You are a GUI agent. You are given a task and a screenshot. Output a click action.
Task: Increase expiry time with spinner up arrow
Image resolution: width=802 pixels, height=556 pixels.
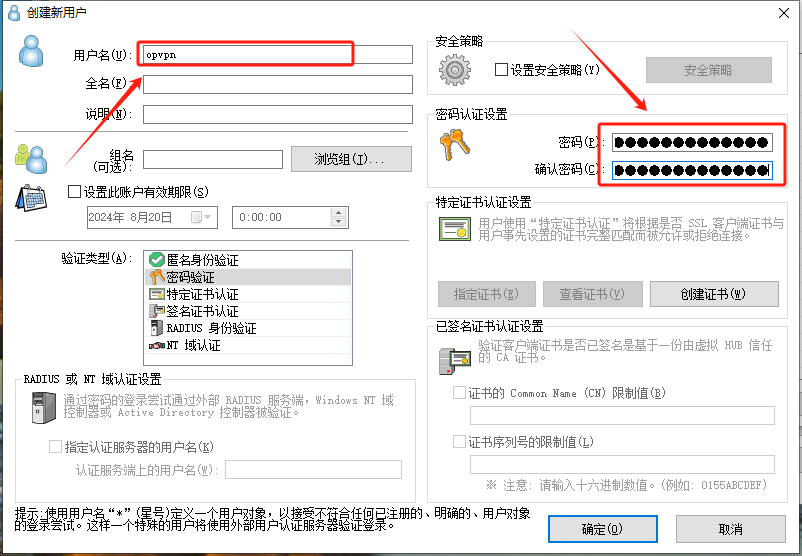click(x=339, y=212)
